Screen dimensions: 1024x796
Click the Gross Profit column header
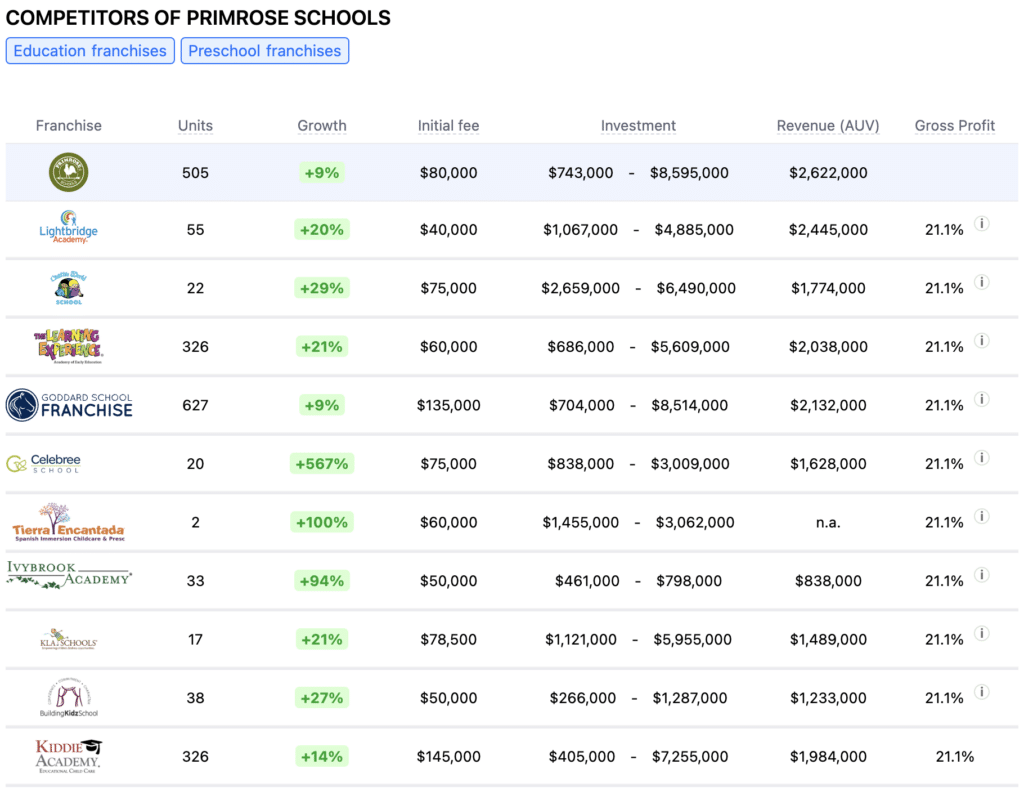[955, 125]
